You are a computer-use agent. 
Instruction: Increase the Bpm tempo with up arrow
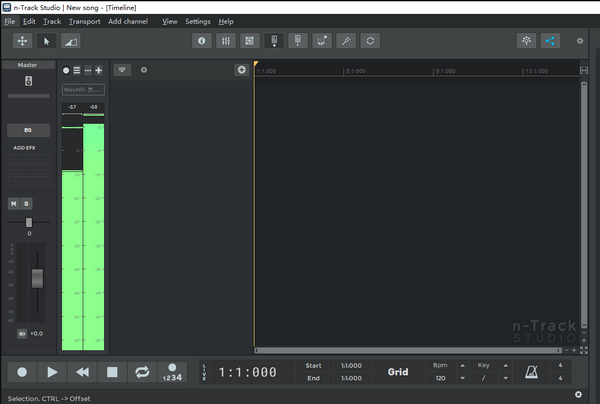pyautogui.click(x=461, y=365)
